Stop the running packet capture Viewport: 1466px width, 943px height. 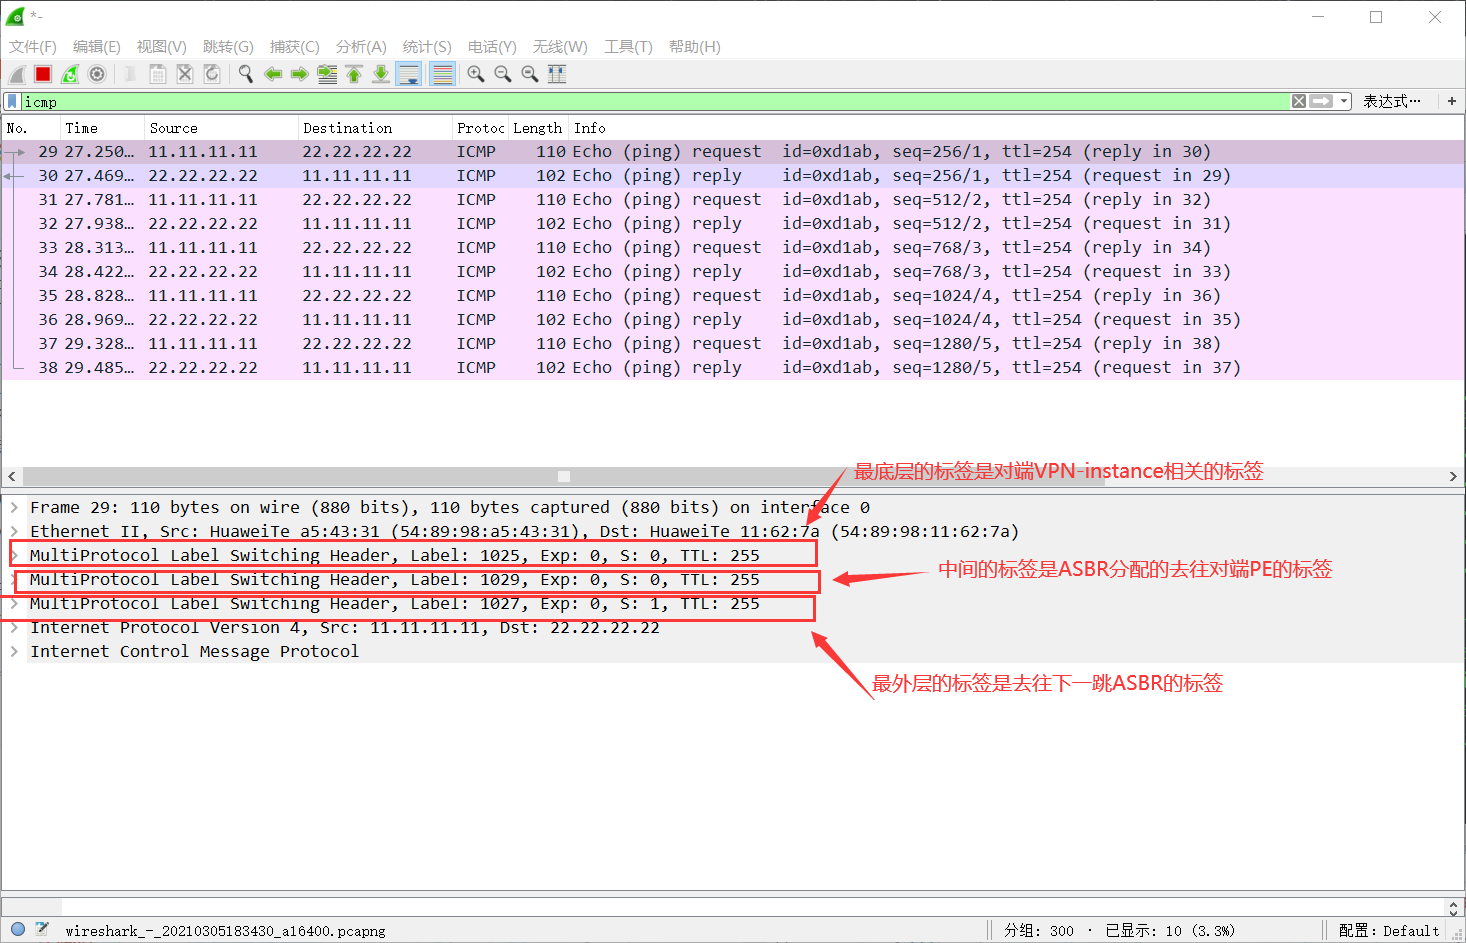click(43, 74)
